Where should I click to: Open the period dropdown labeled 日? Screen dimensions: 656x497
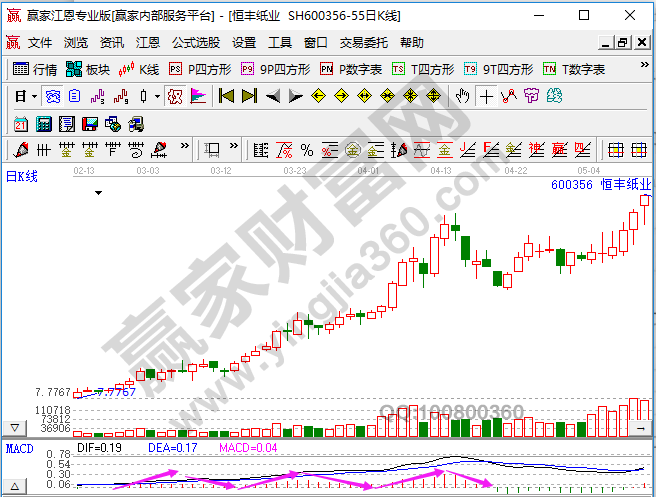24,96
